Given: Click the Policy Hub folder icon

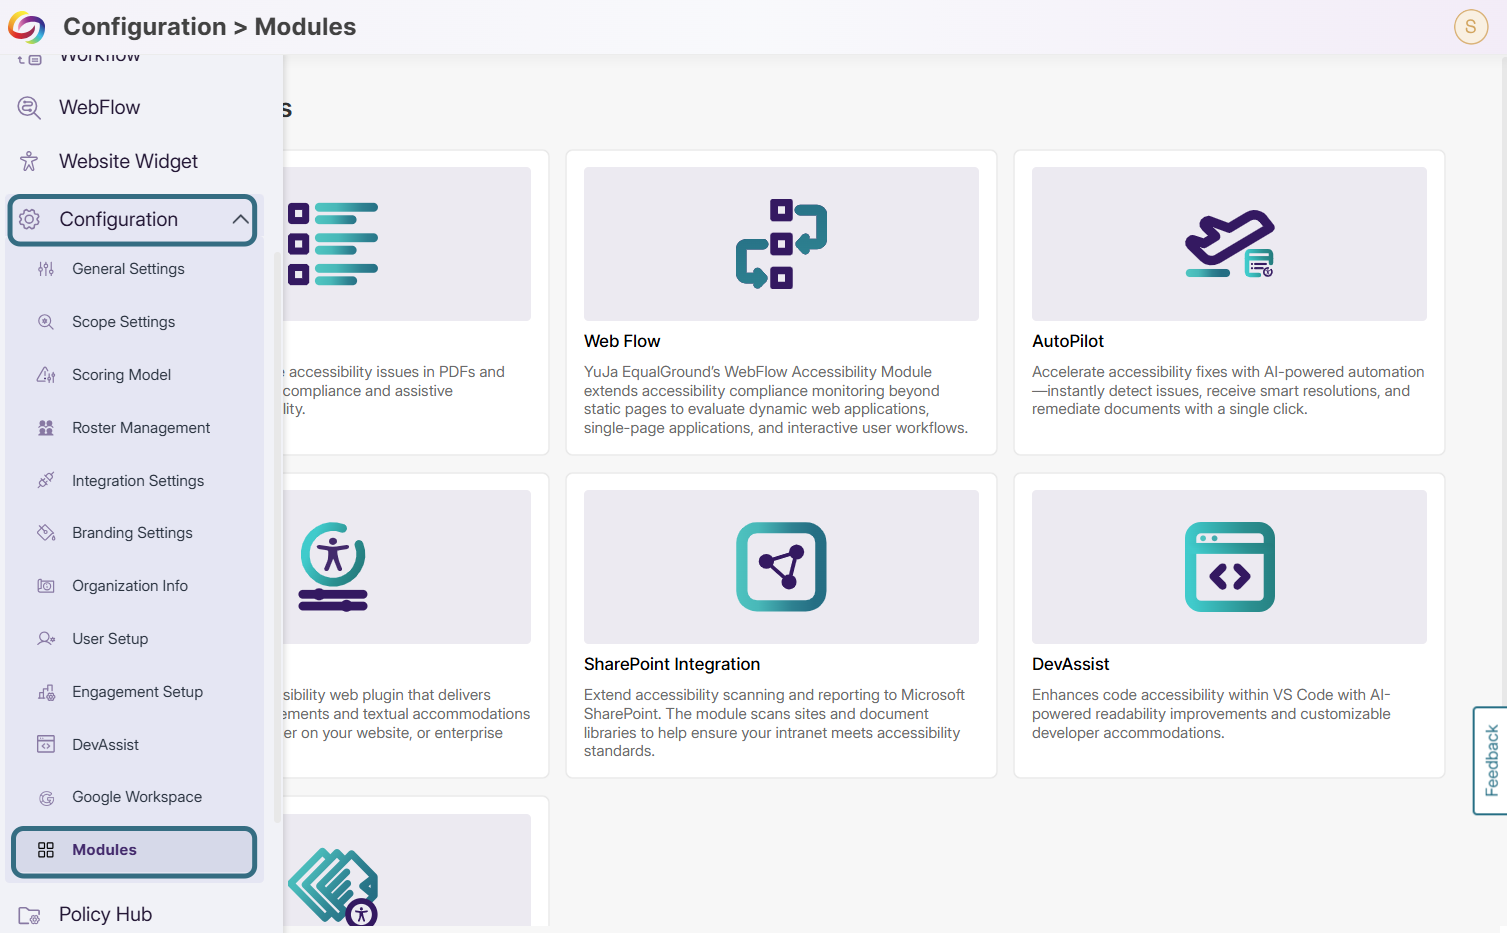Looking at the screenshot, I should click(x=29, y=915).
